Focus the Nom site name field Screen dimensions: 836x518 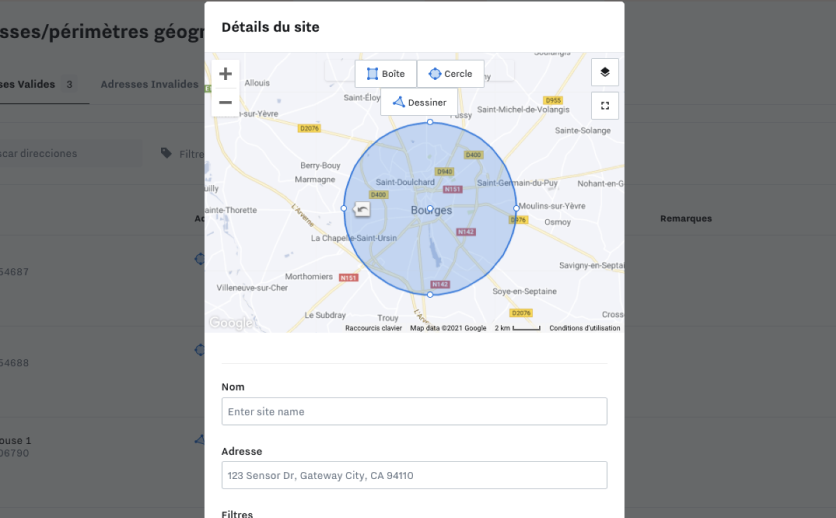point(414,411)
